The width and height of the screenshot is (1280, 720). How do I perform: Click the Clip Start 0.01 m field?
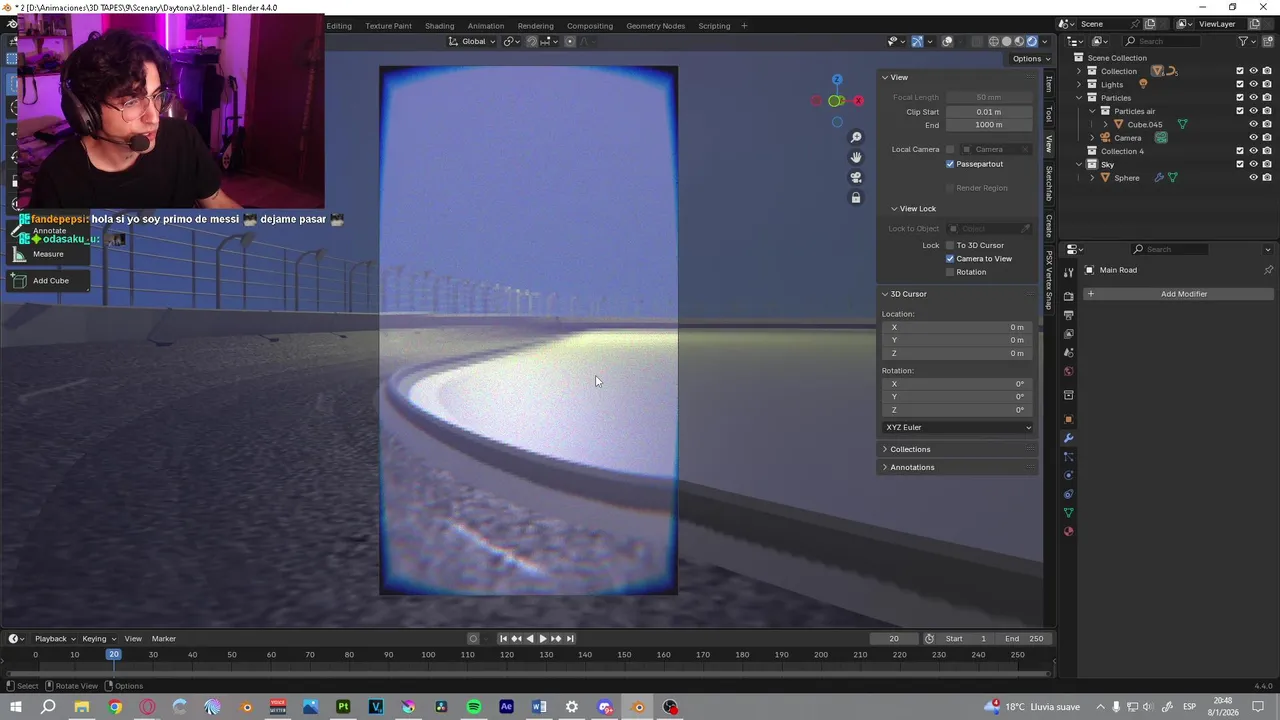(989, 112)
